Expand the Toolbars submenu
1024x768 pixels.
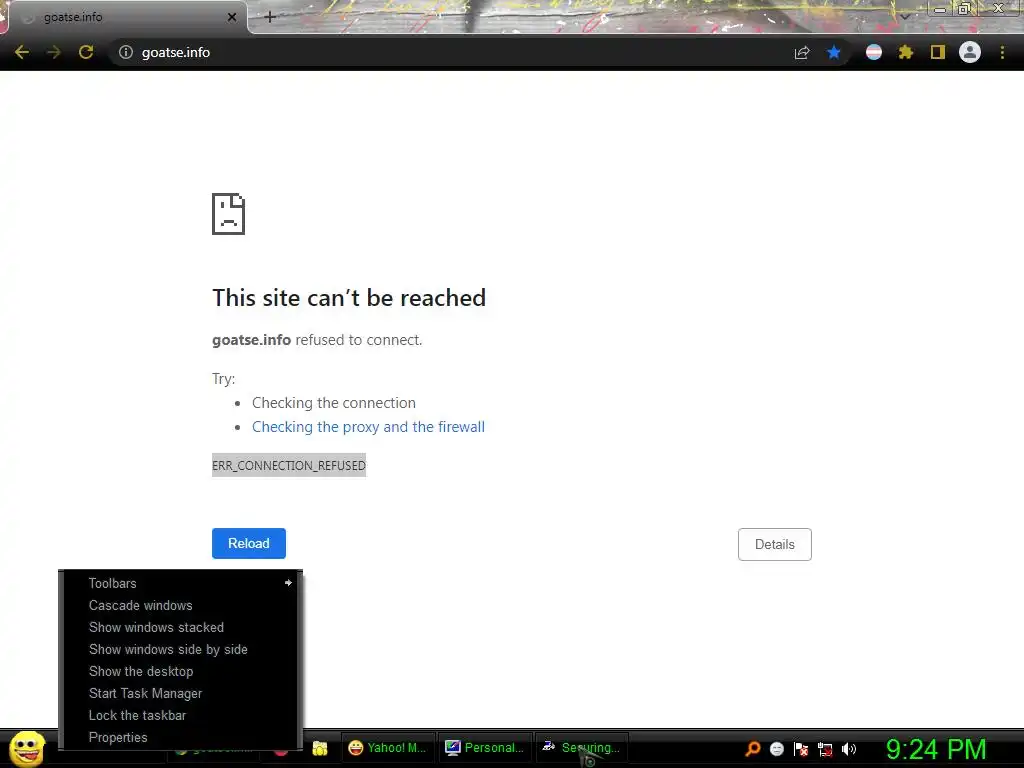coord(181,583)
